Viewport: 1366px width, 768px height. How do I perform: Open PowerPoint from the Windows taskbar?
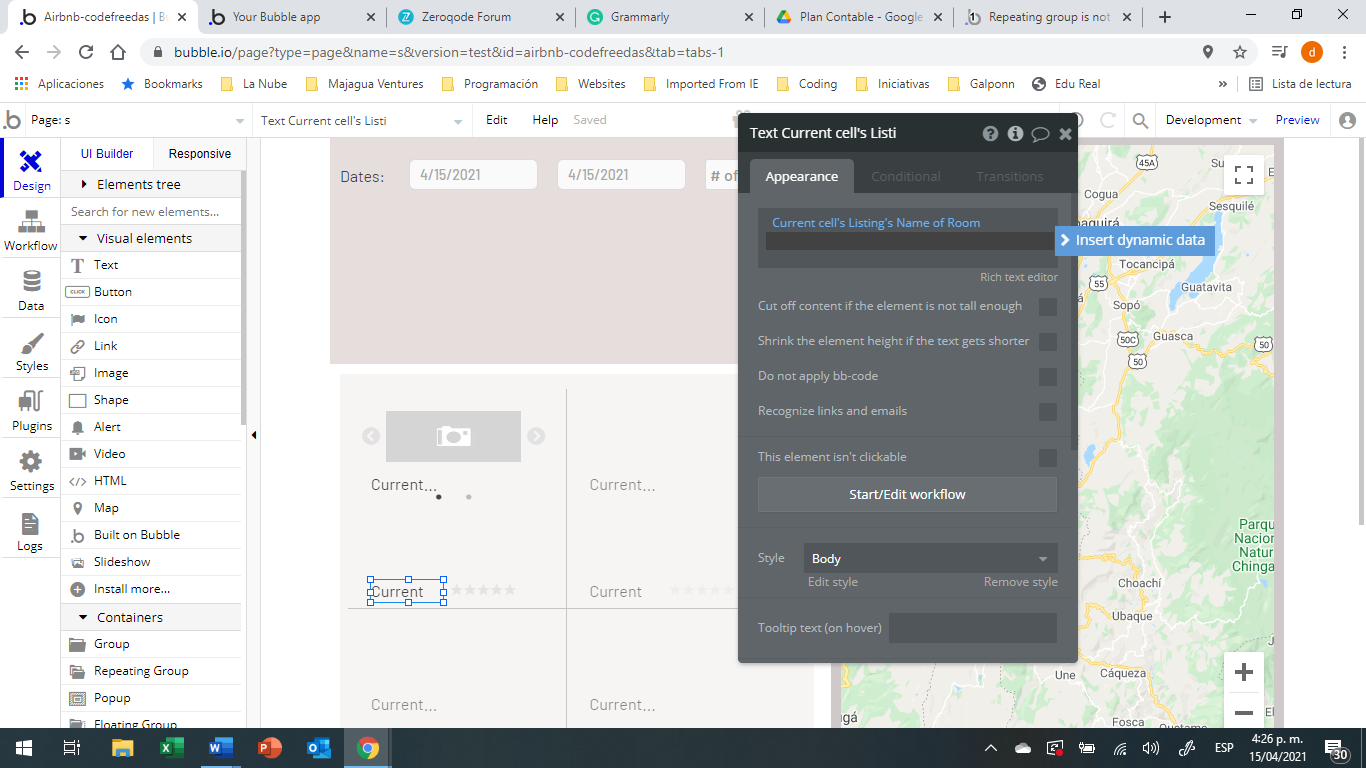(270, 748)
